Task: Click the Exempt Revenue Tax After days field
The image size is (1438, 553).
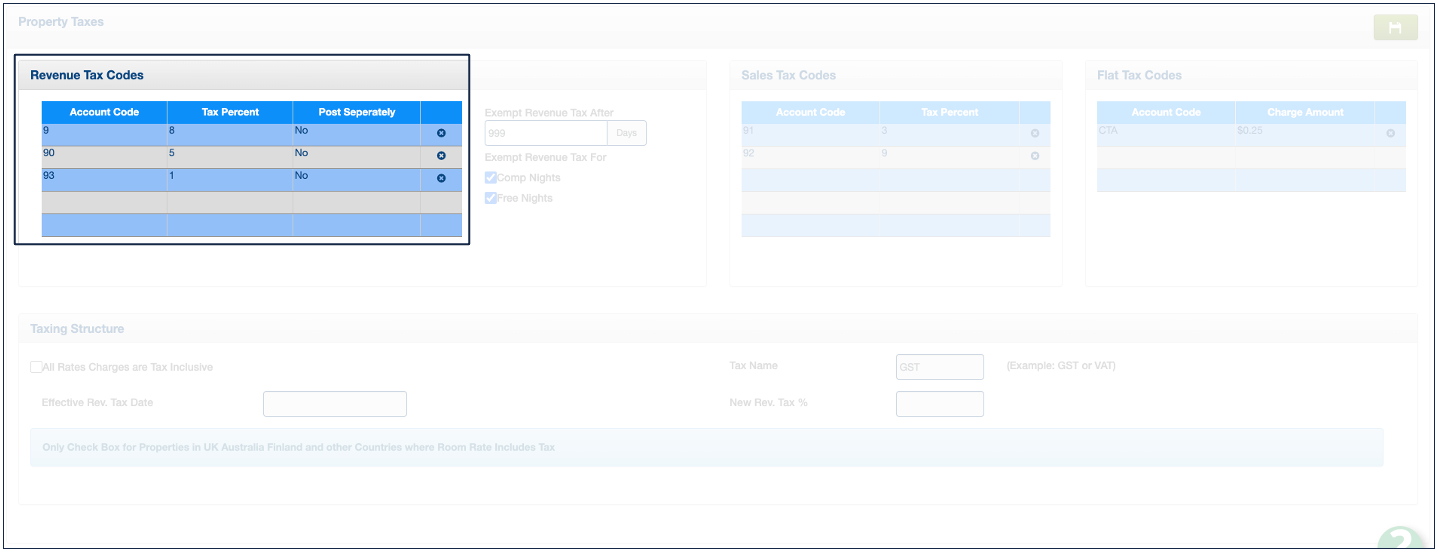Action: tap(546, 133)
